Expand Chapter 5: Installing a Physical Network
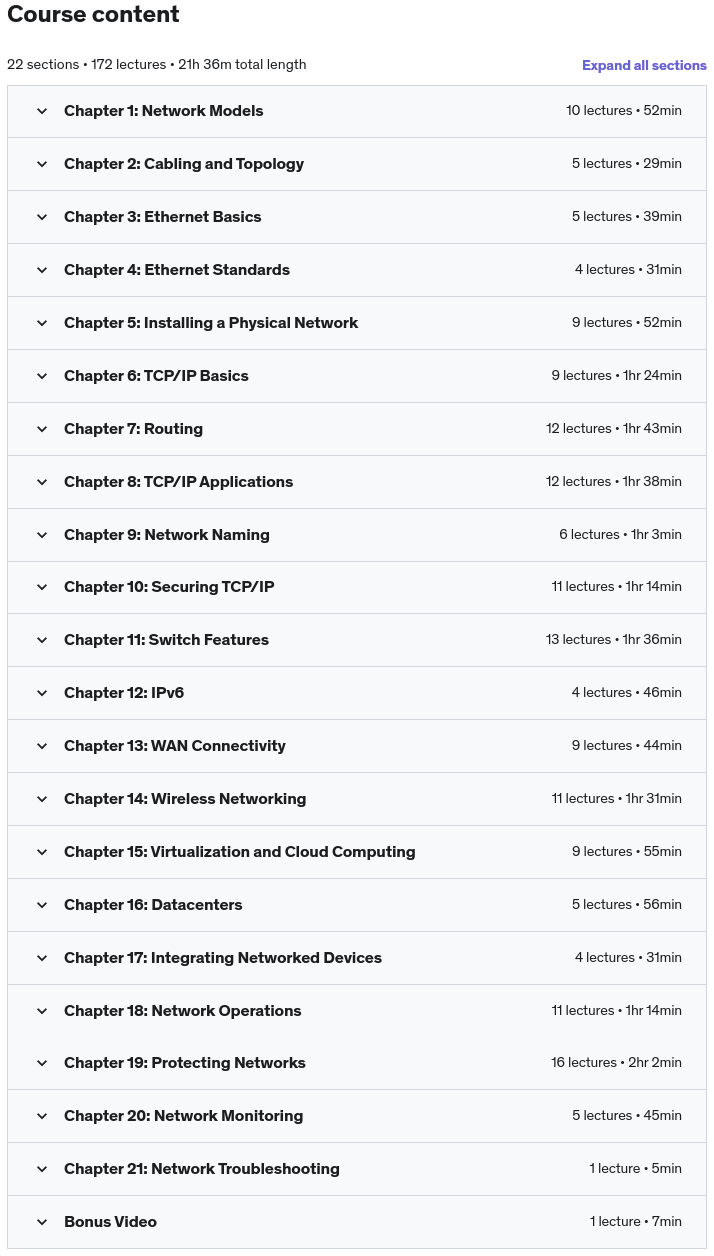The height and width of the screenshot is (1256, 714). pos(357,323)
